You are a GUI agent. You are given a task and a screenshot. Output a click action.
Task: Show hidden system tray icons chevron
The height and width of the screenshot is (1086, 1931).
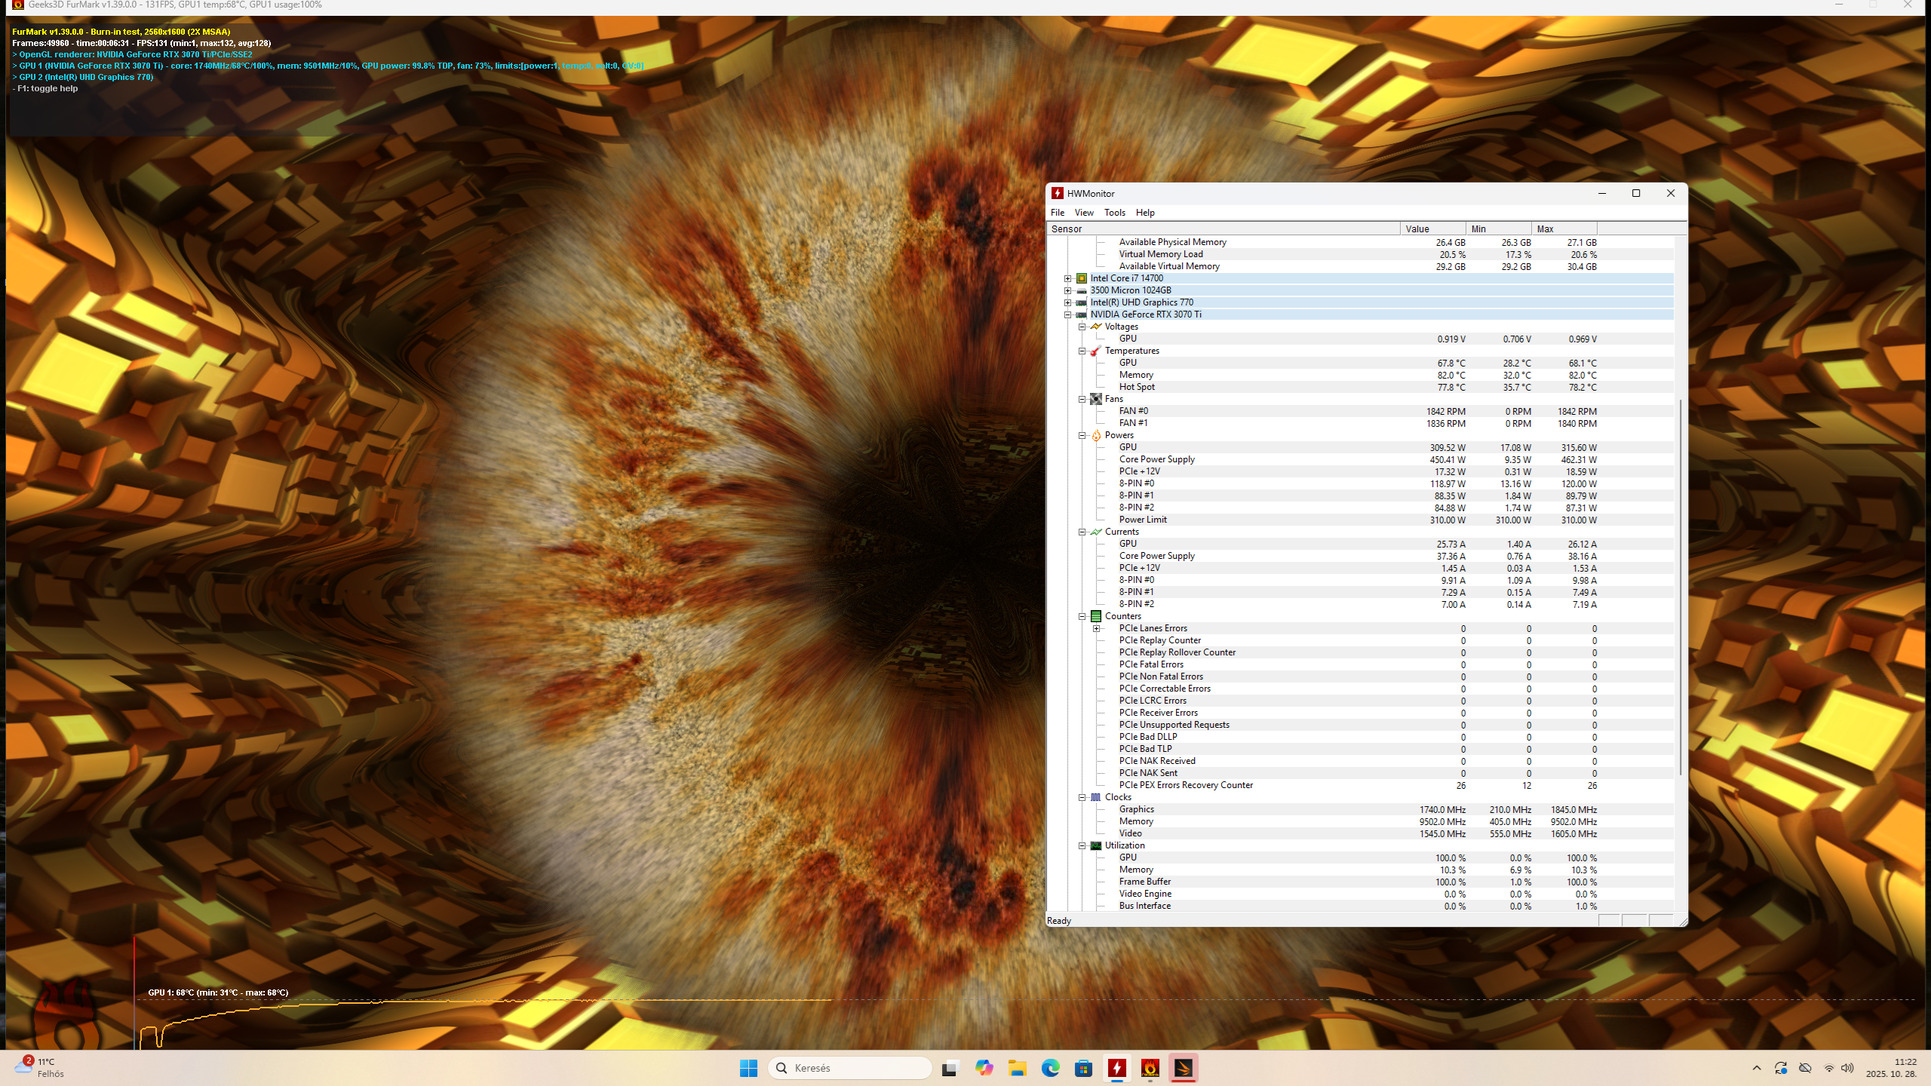[x=1756, y=1068]
